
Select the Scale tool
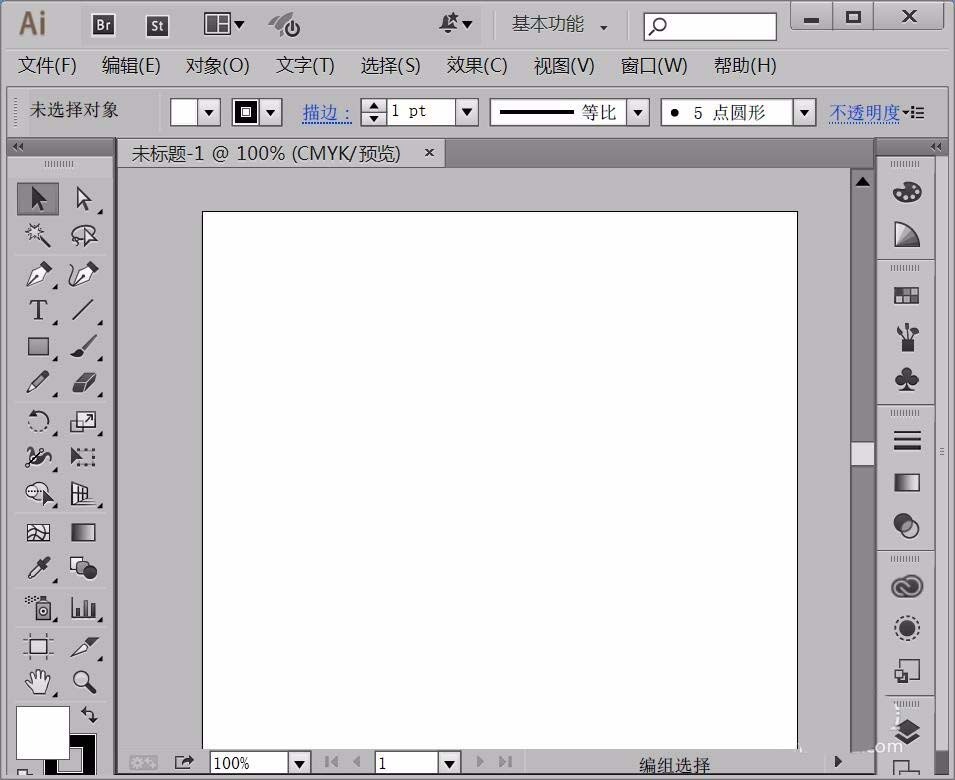click(83, 421)
